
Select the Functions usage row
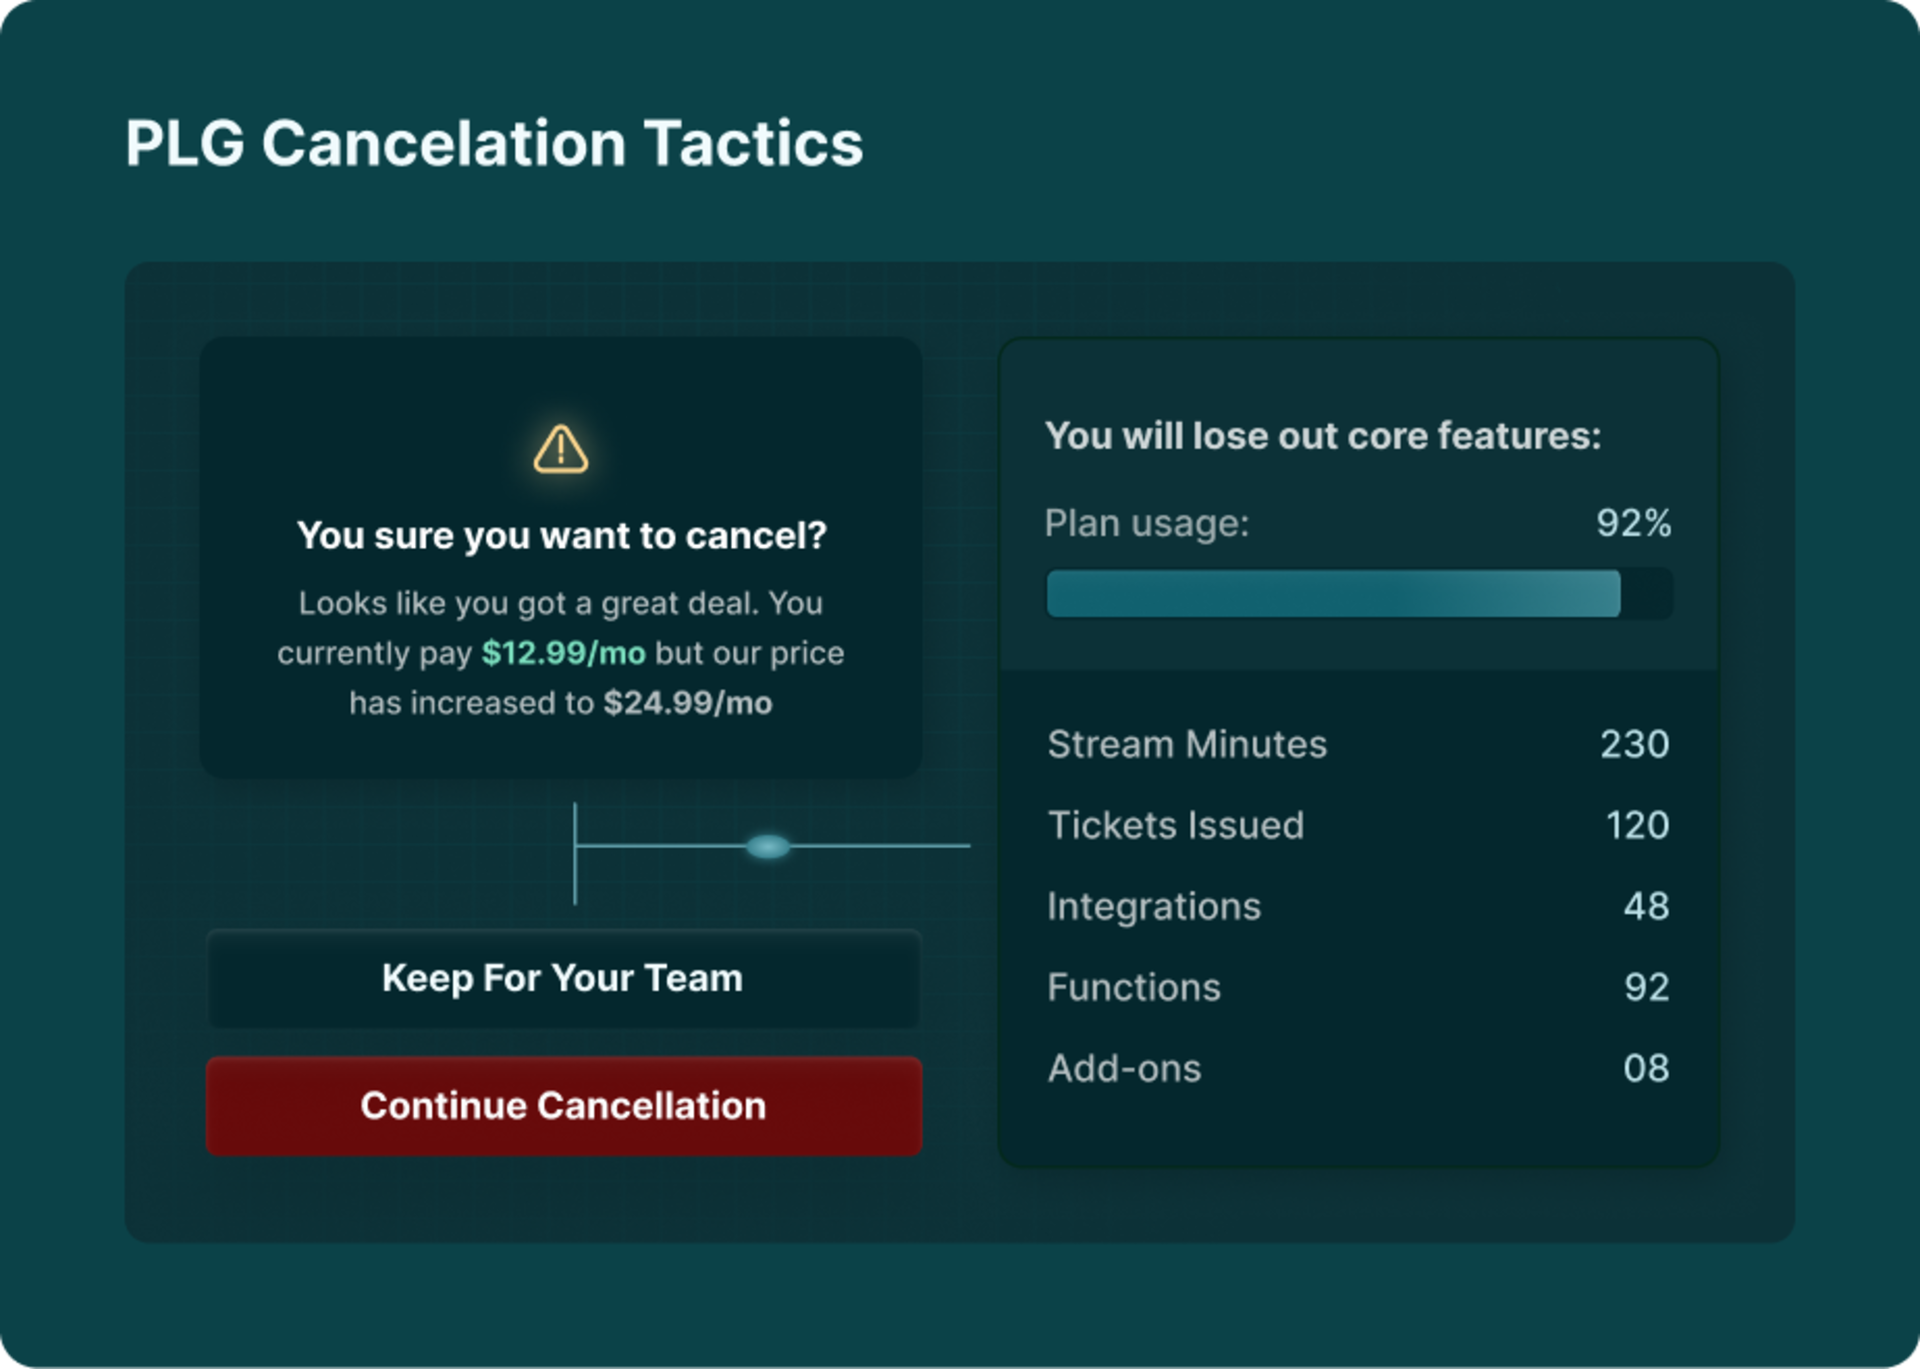(1134, 987)
